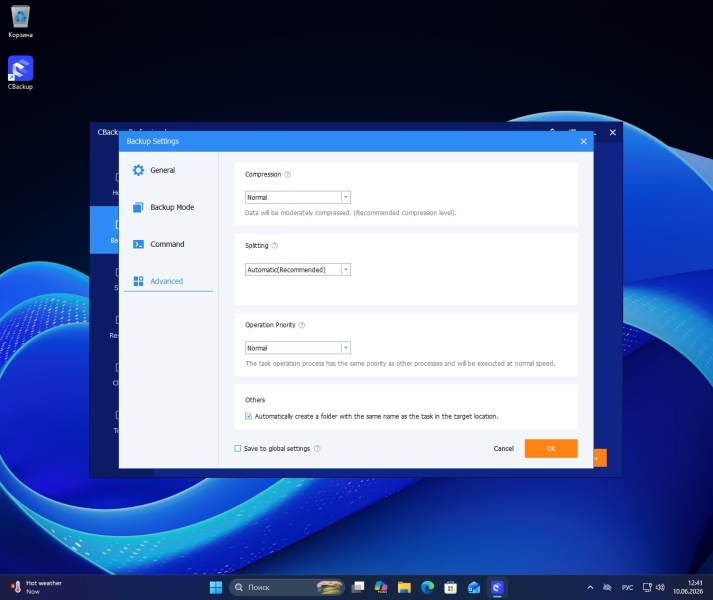Open the General settings tab

pyautogui.click(x=162, y=170)
